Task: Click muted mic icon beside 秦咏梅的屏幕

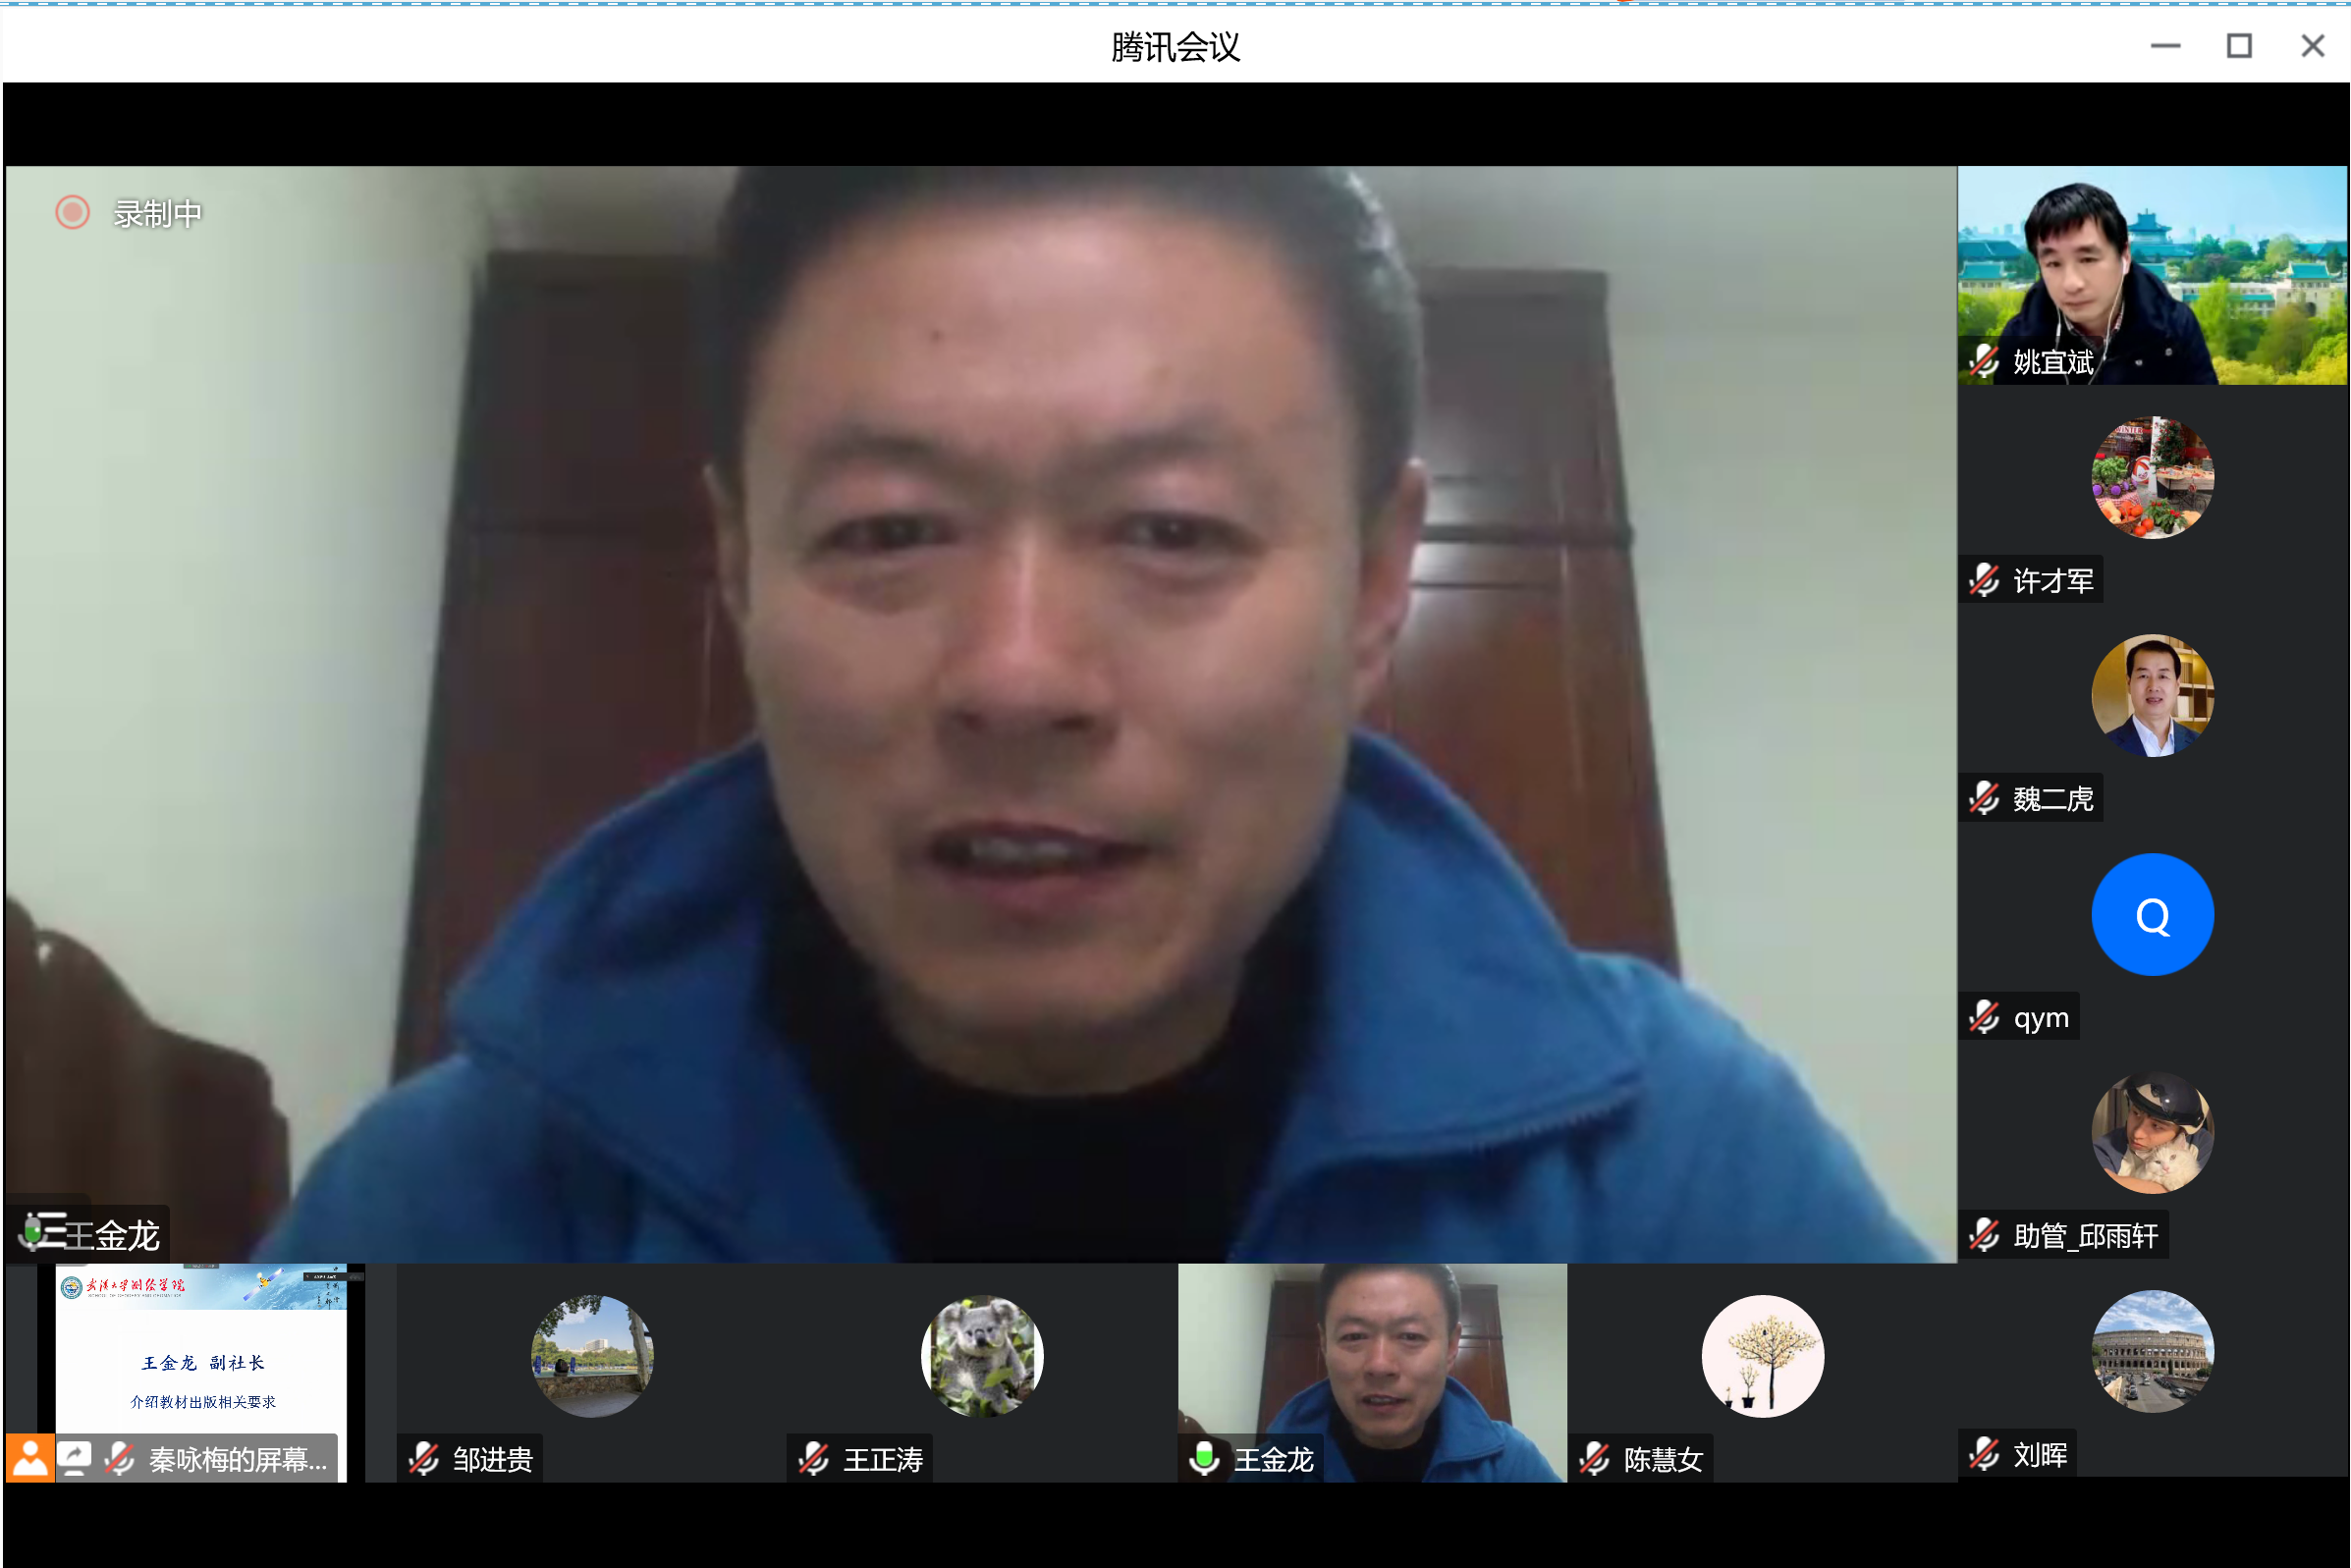Action: tap(120, 1459)
